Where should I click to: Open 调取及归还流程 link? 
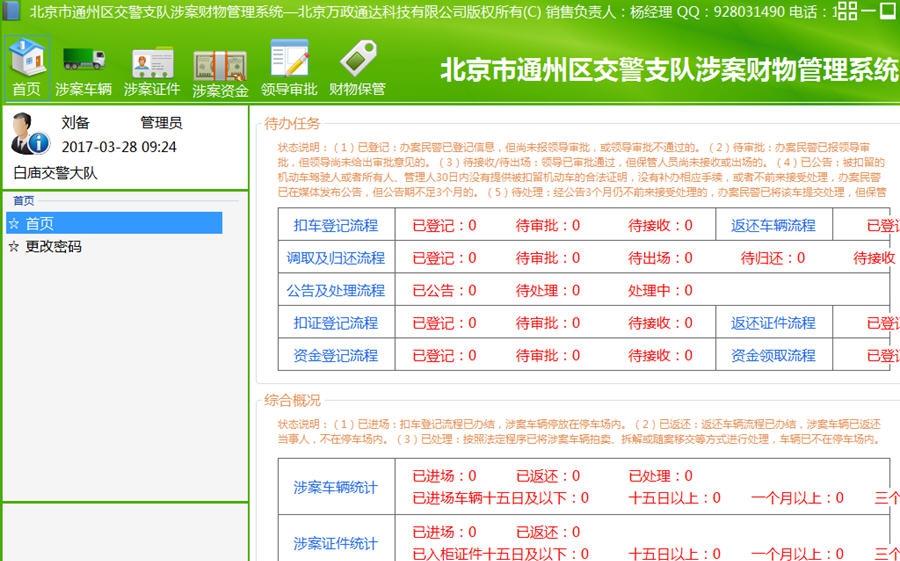click(x=336, y=258)
